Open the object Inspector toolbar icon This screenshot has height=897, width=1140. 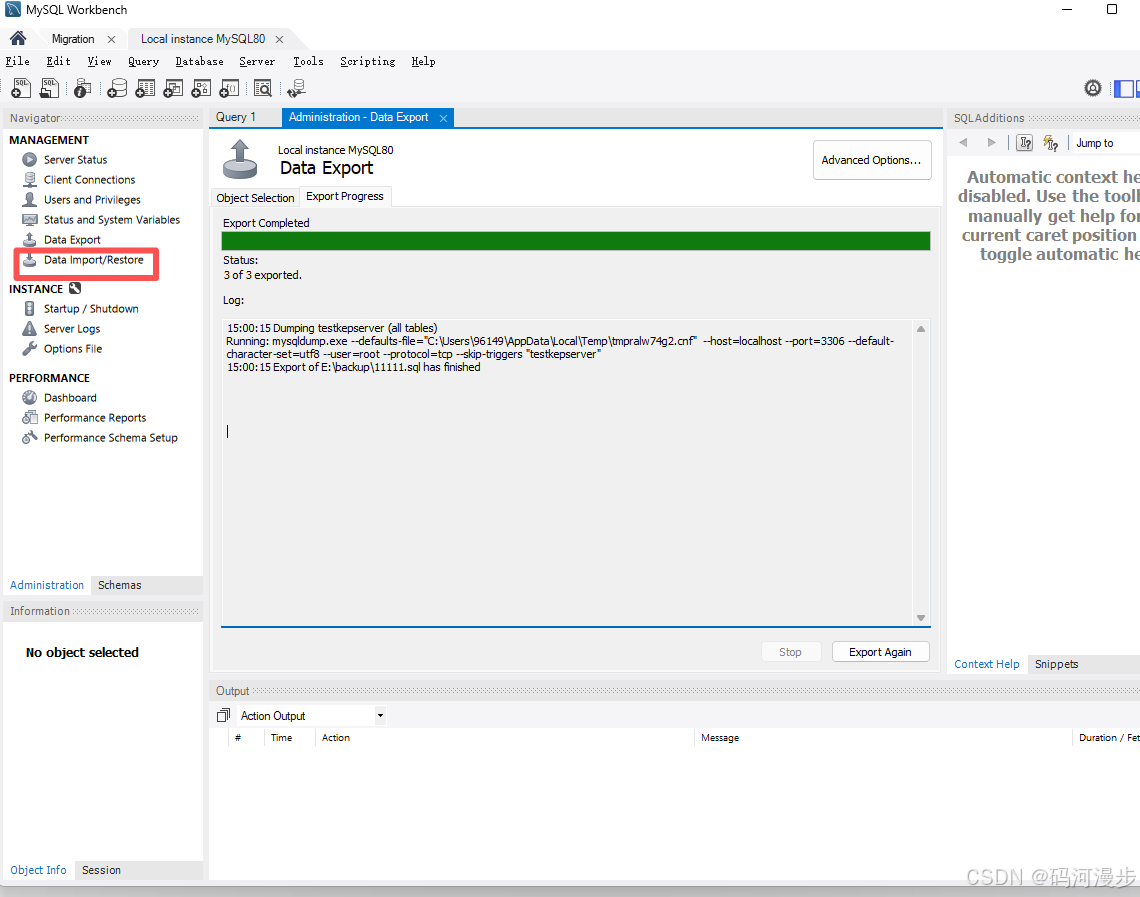point(83,88)
